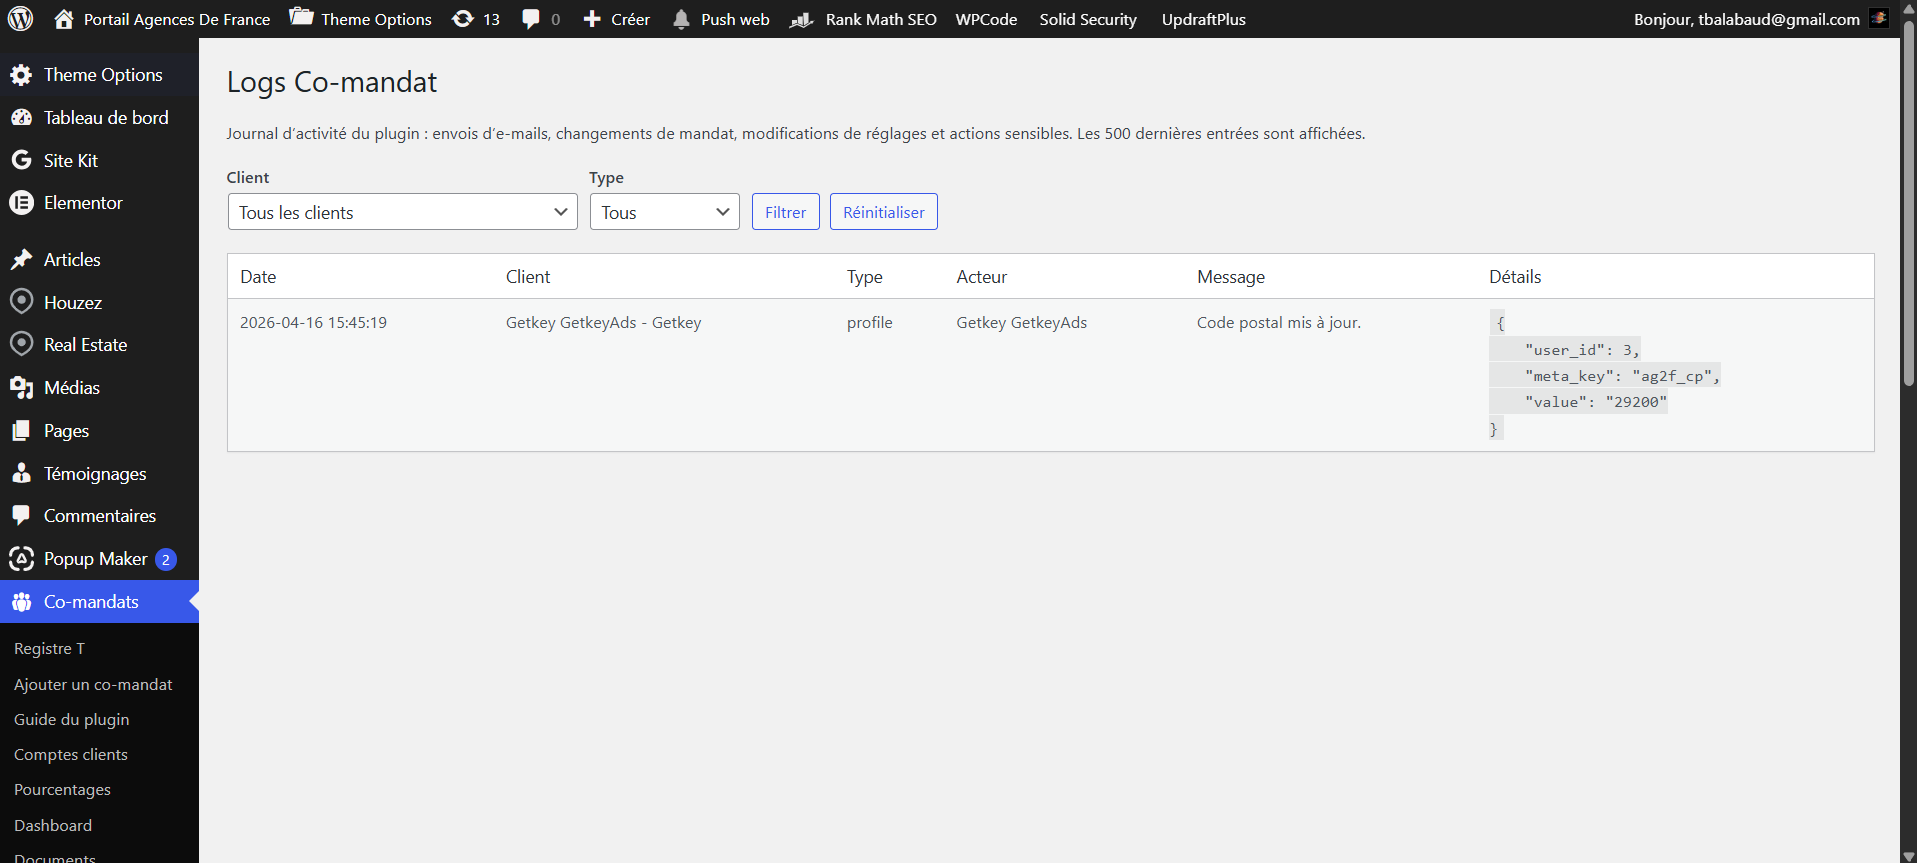
Task: Open Comptes clients submenu item
Action: click(71, 755)
